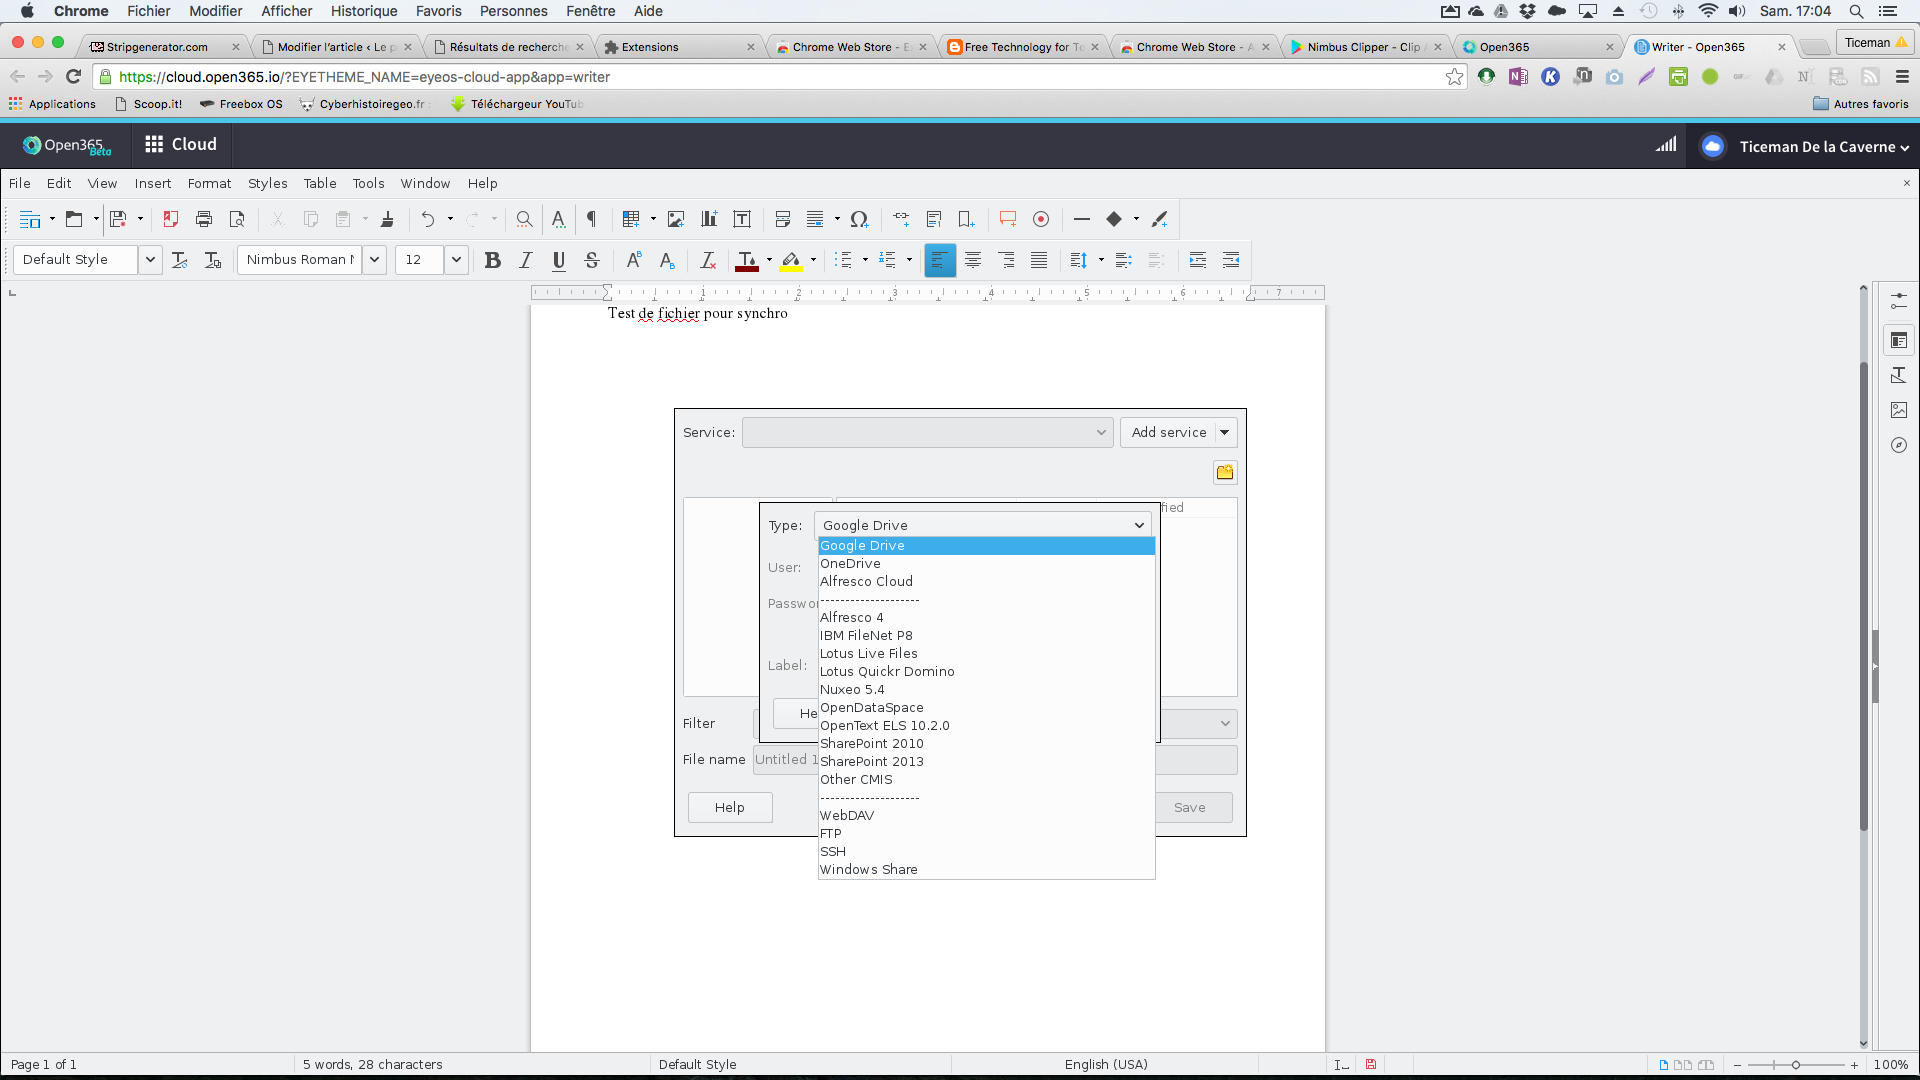Image resolution: width=1920 pixels, height=1080 pixels.
Task: Click the Help button in dialog
Action: (730, 807)
